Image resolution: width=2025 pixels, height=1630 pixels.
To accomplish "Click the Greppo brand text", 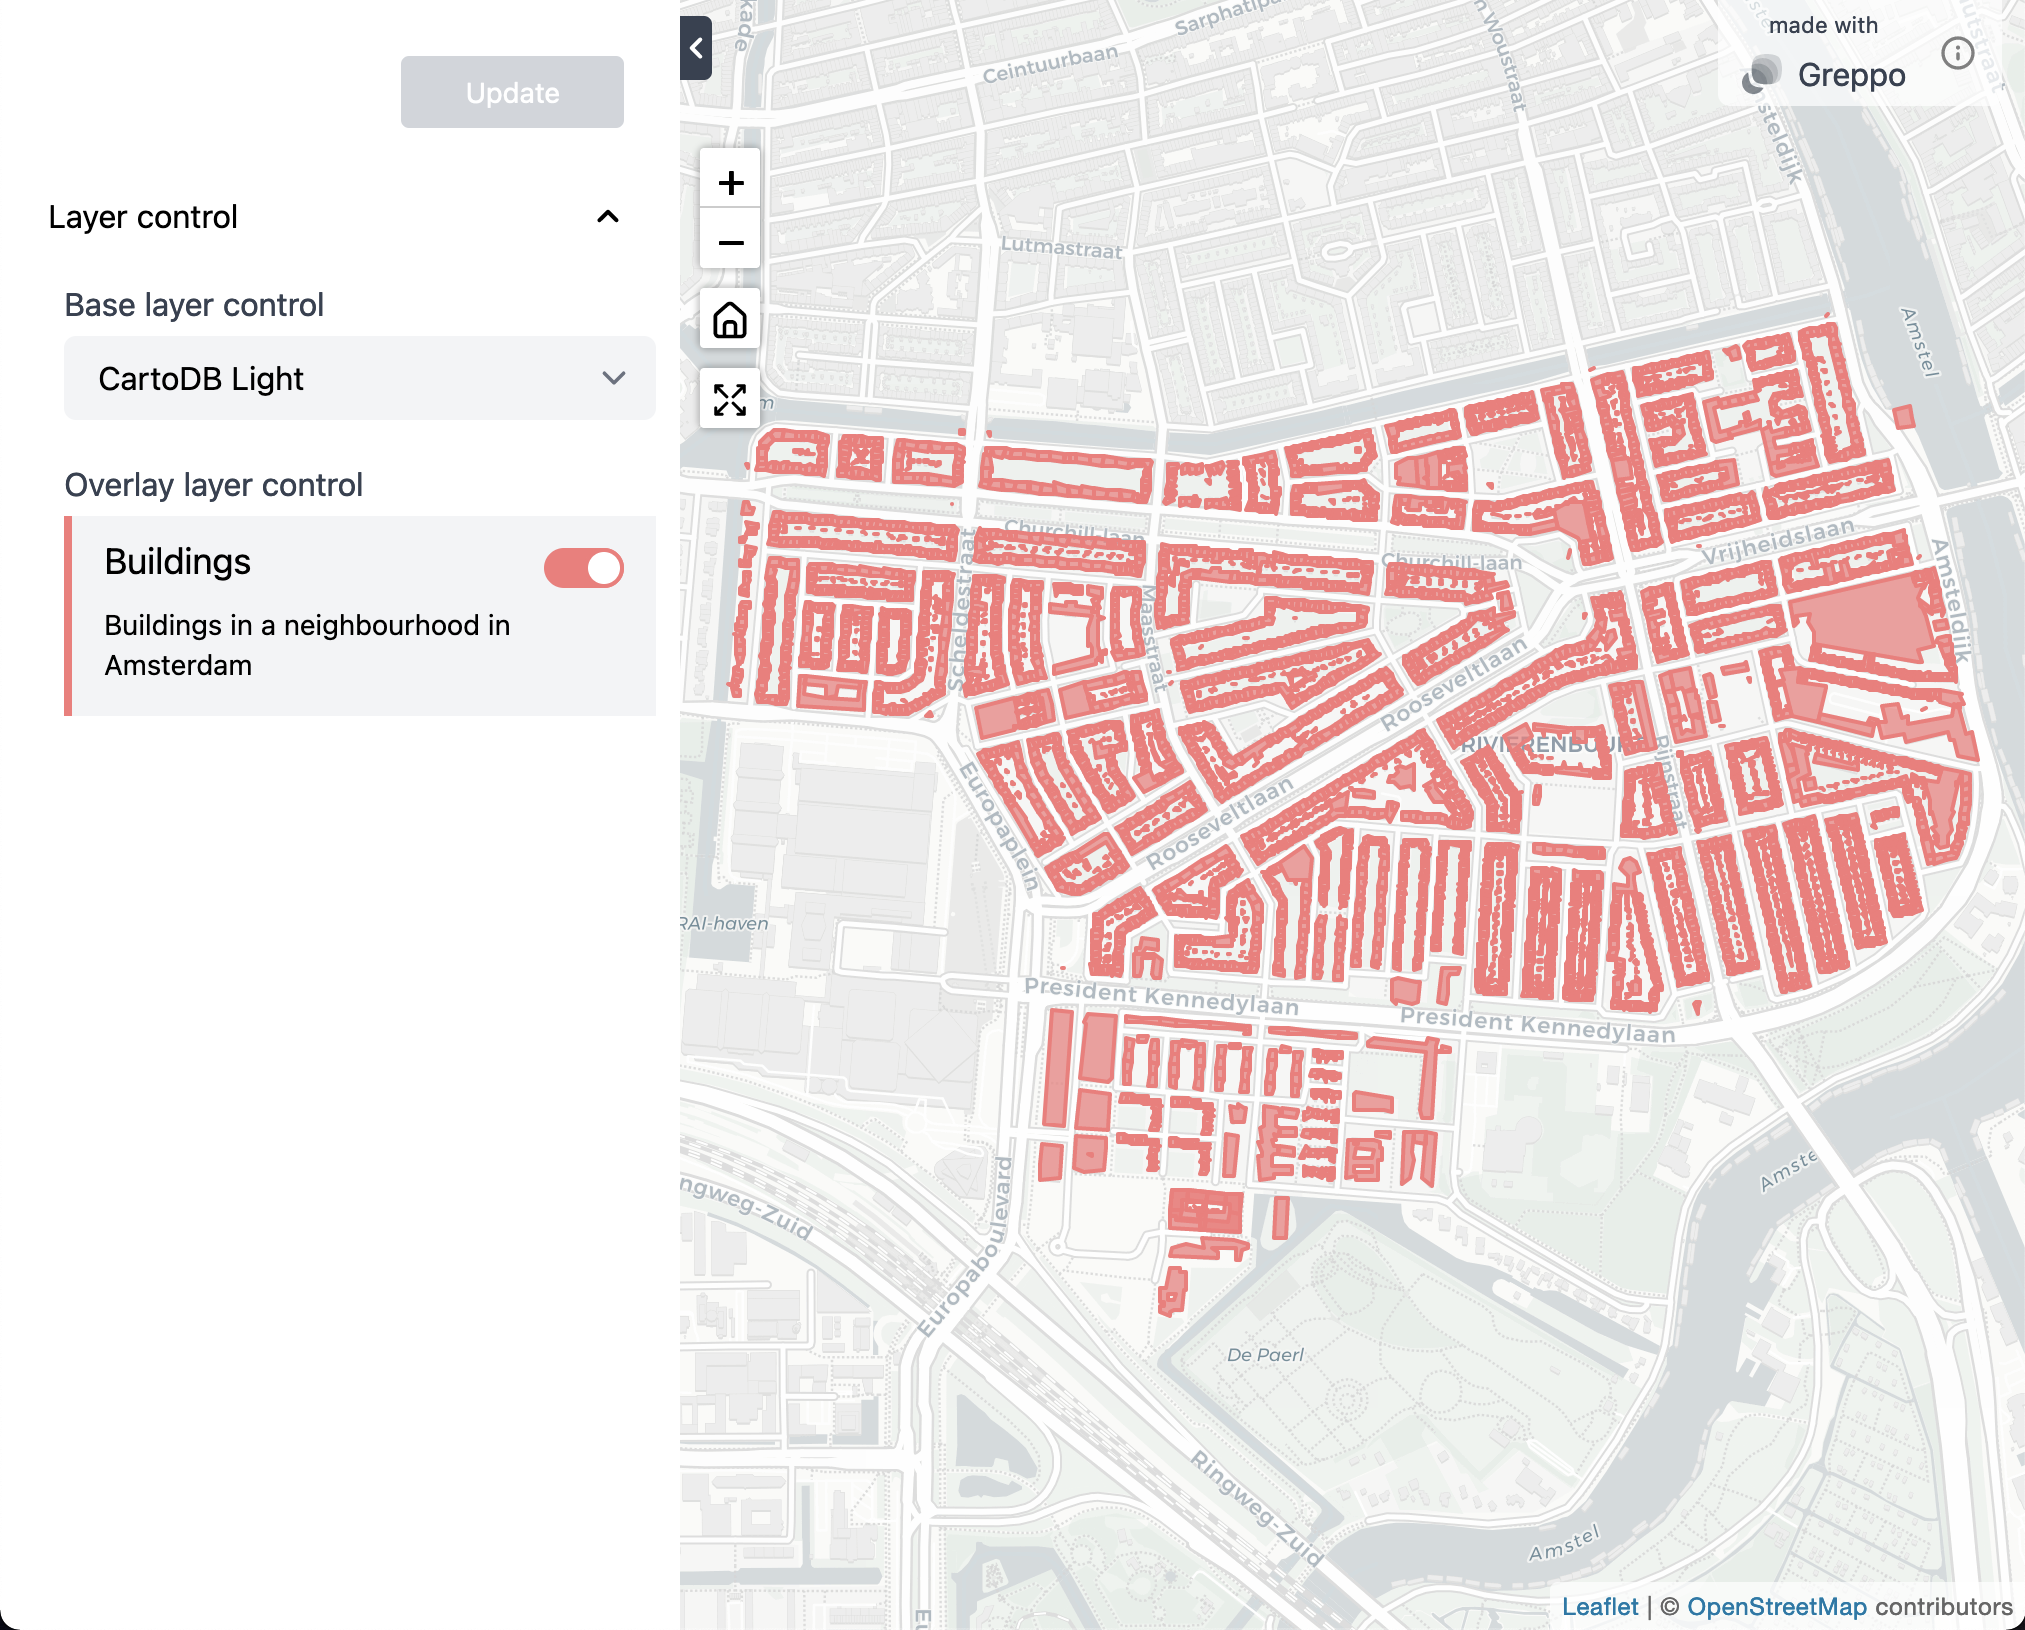I will point(1851,75).
